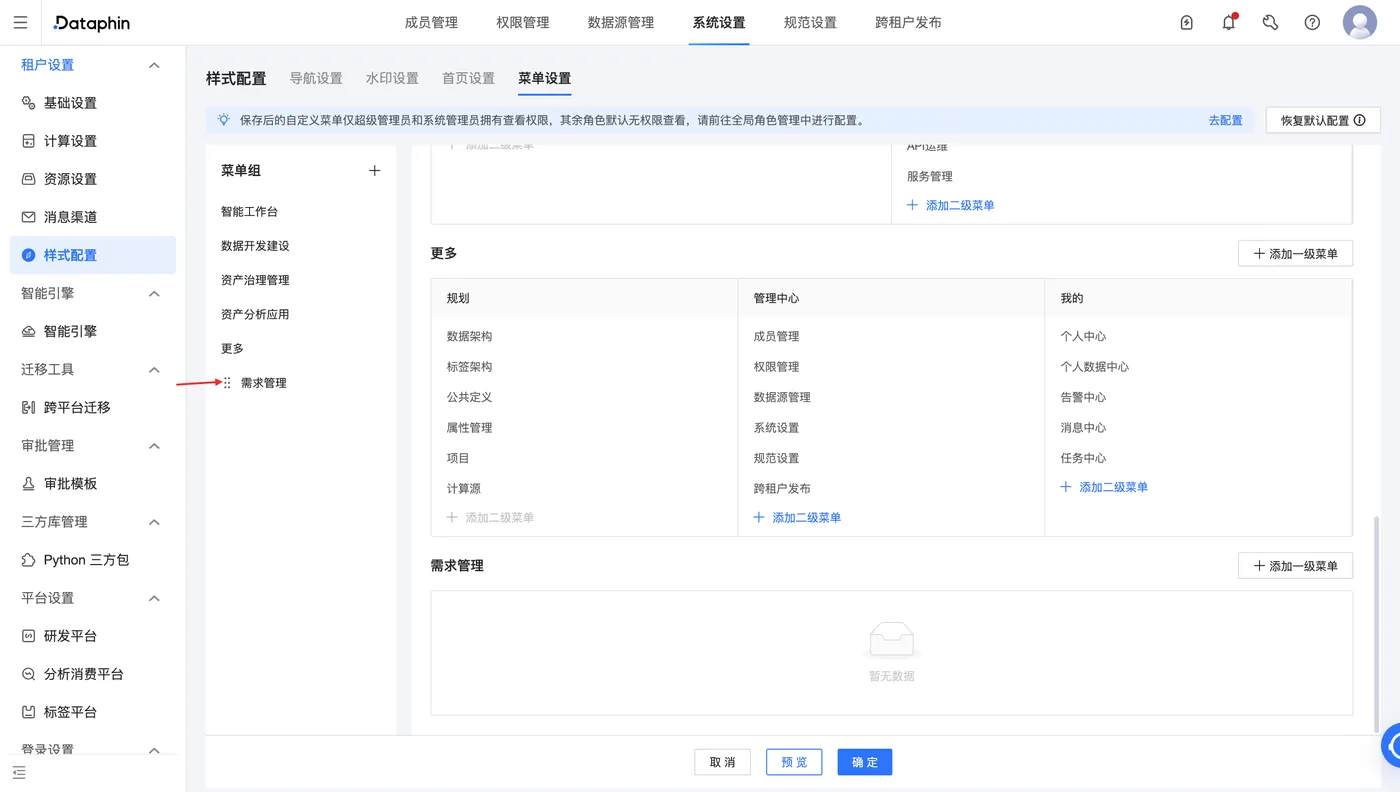The image size is (1400, 792).
Task: Click the 研发平台 icon
Action: click(x=29, y=636)
